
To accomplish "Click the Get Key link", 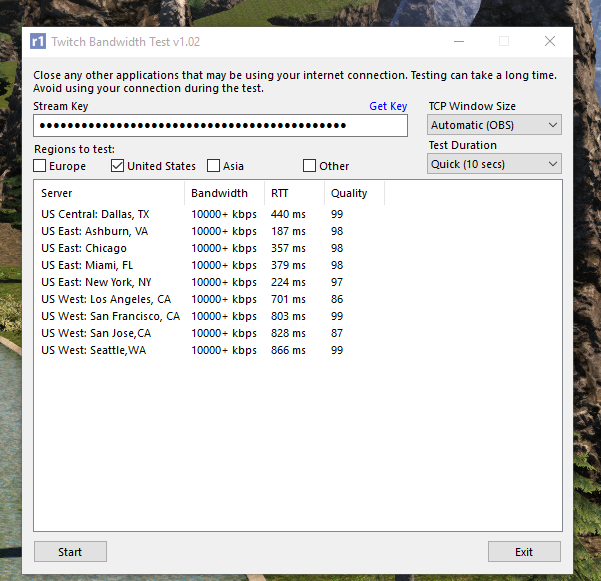I will tap(388, 106).
